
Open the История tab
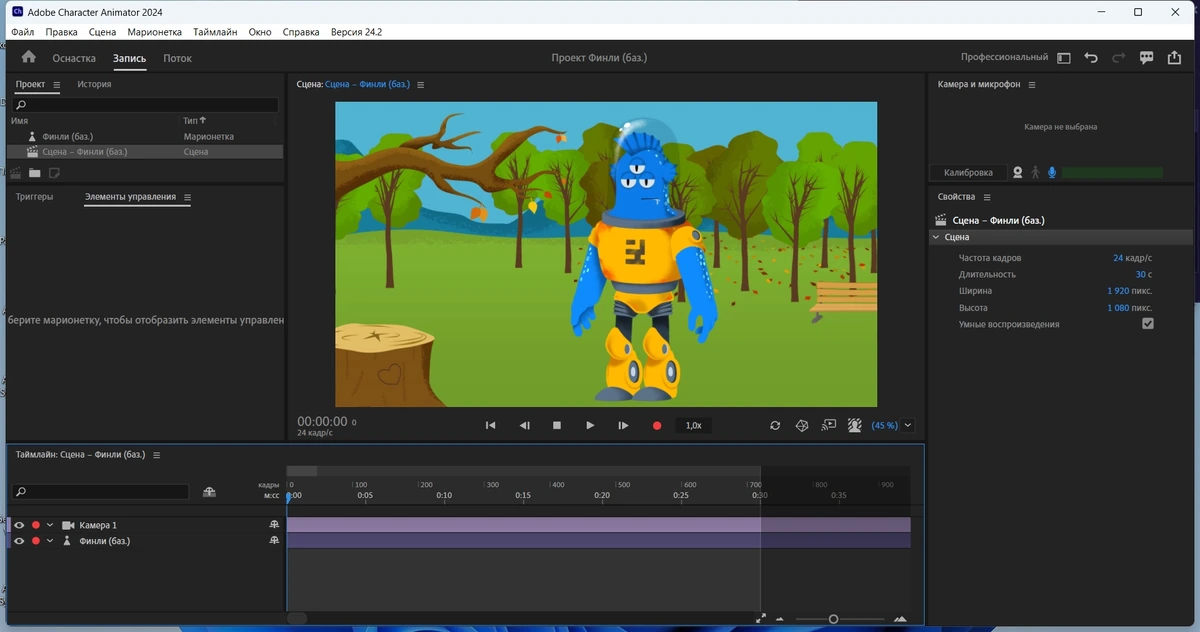(94, 84)
